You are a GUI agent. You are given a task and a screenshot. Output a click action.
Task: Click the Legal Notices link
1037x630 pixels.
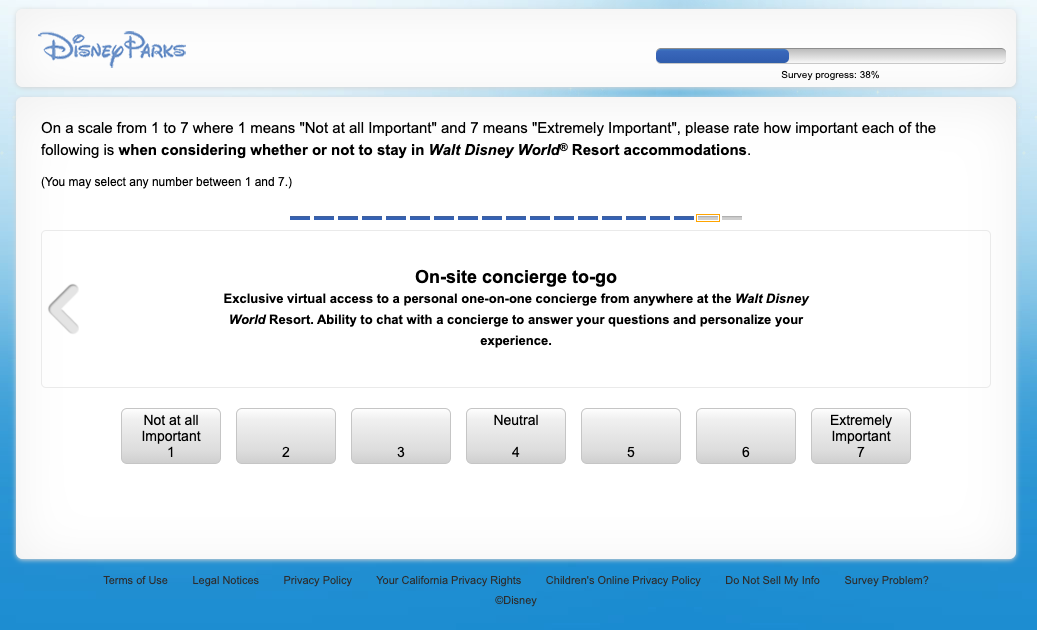225,580
